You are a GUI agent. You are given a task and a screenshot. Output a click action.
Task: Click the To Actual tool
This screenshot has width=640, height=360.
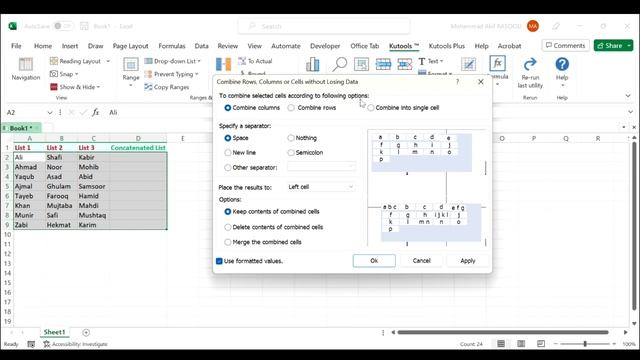[x=256, y=61]
